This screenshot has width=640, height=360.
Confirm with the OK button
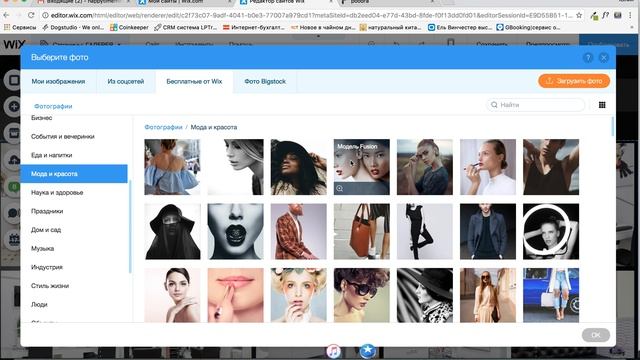596,335
